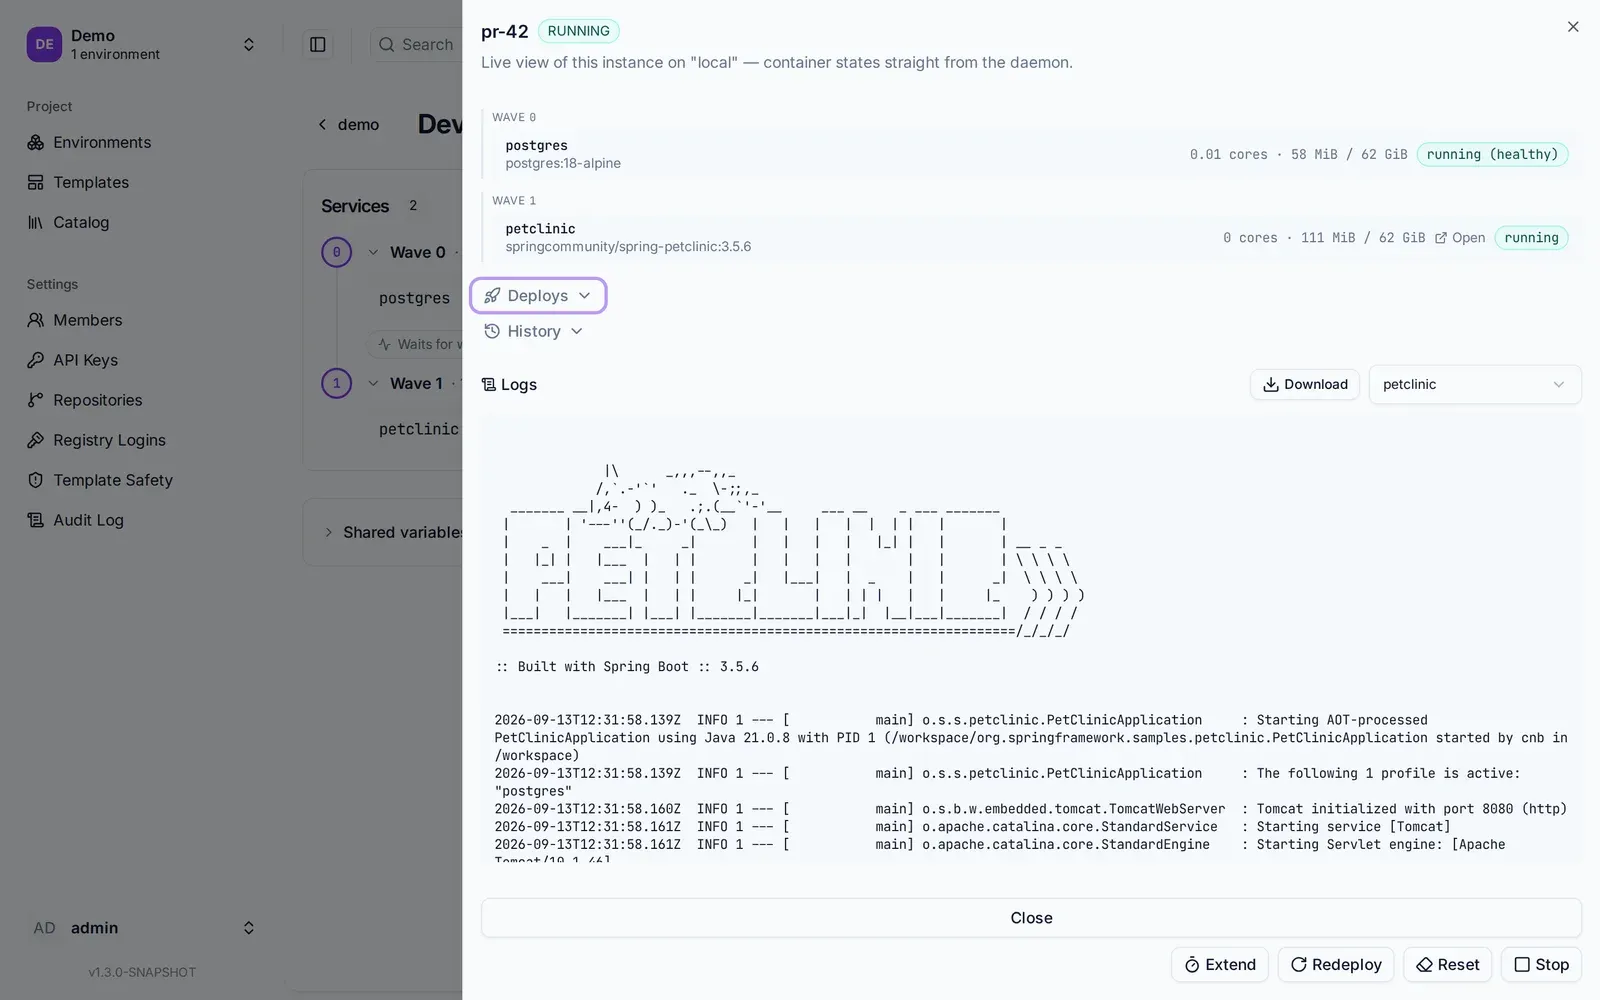Screen dimensions: 1600x1000
Task: Open Templates in the sidebar
Action: pyautogui.click(x=91, y=182)
